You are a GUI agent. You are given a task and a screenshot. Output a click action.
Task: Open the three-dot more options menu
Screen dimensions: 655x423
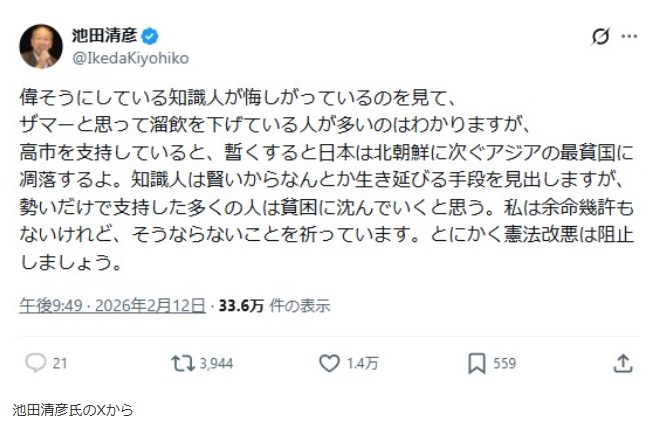[629, 37]
